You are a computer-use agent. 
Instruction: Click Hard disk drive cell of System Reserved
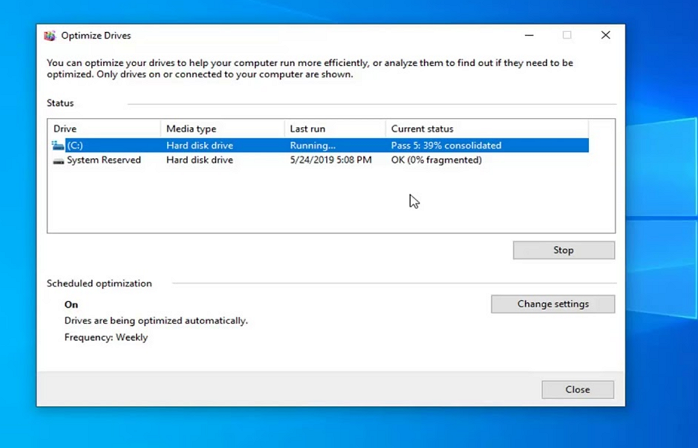pyautogui.click(x=199, y=160)
